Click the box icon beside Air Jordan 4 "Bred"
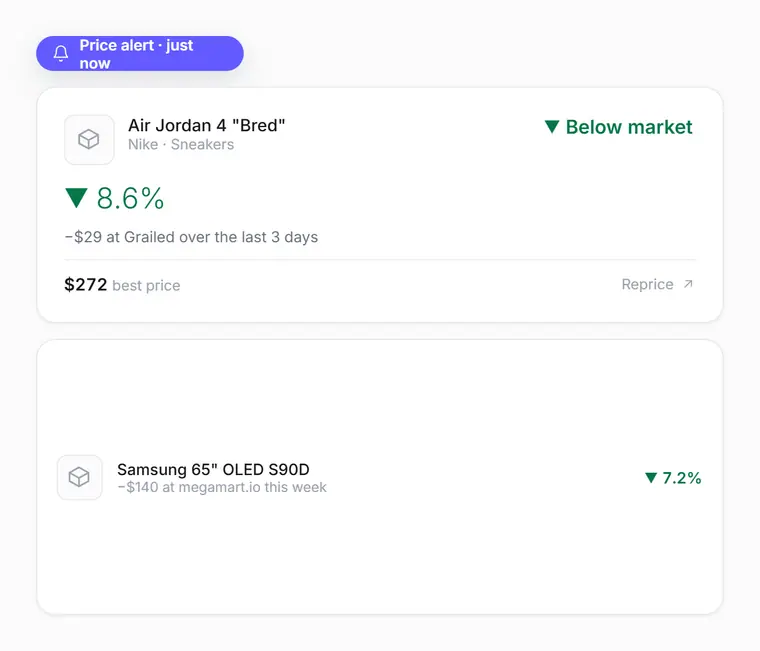The image size is (760, 651). pyautogui.click(x=89, y=140)
